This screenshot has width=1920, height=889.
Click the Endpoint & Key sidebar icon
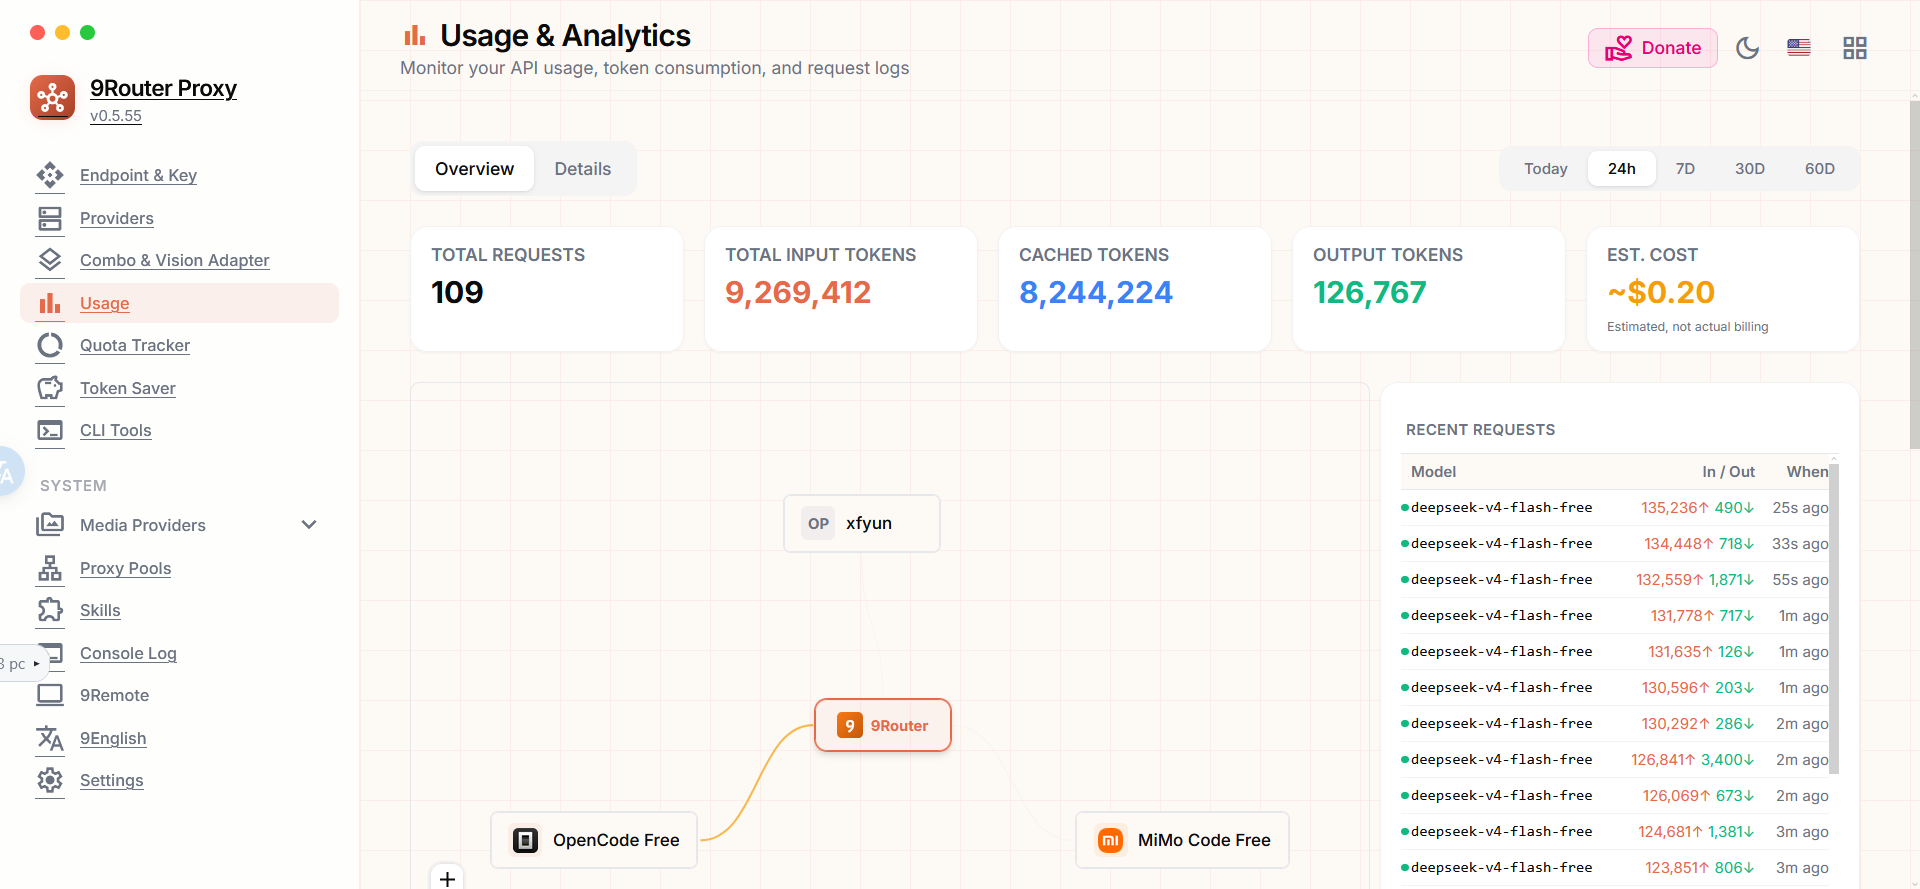pyautogui.click(x=50, y=175)
